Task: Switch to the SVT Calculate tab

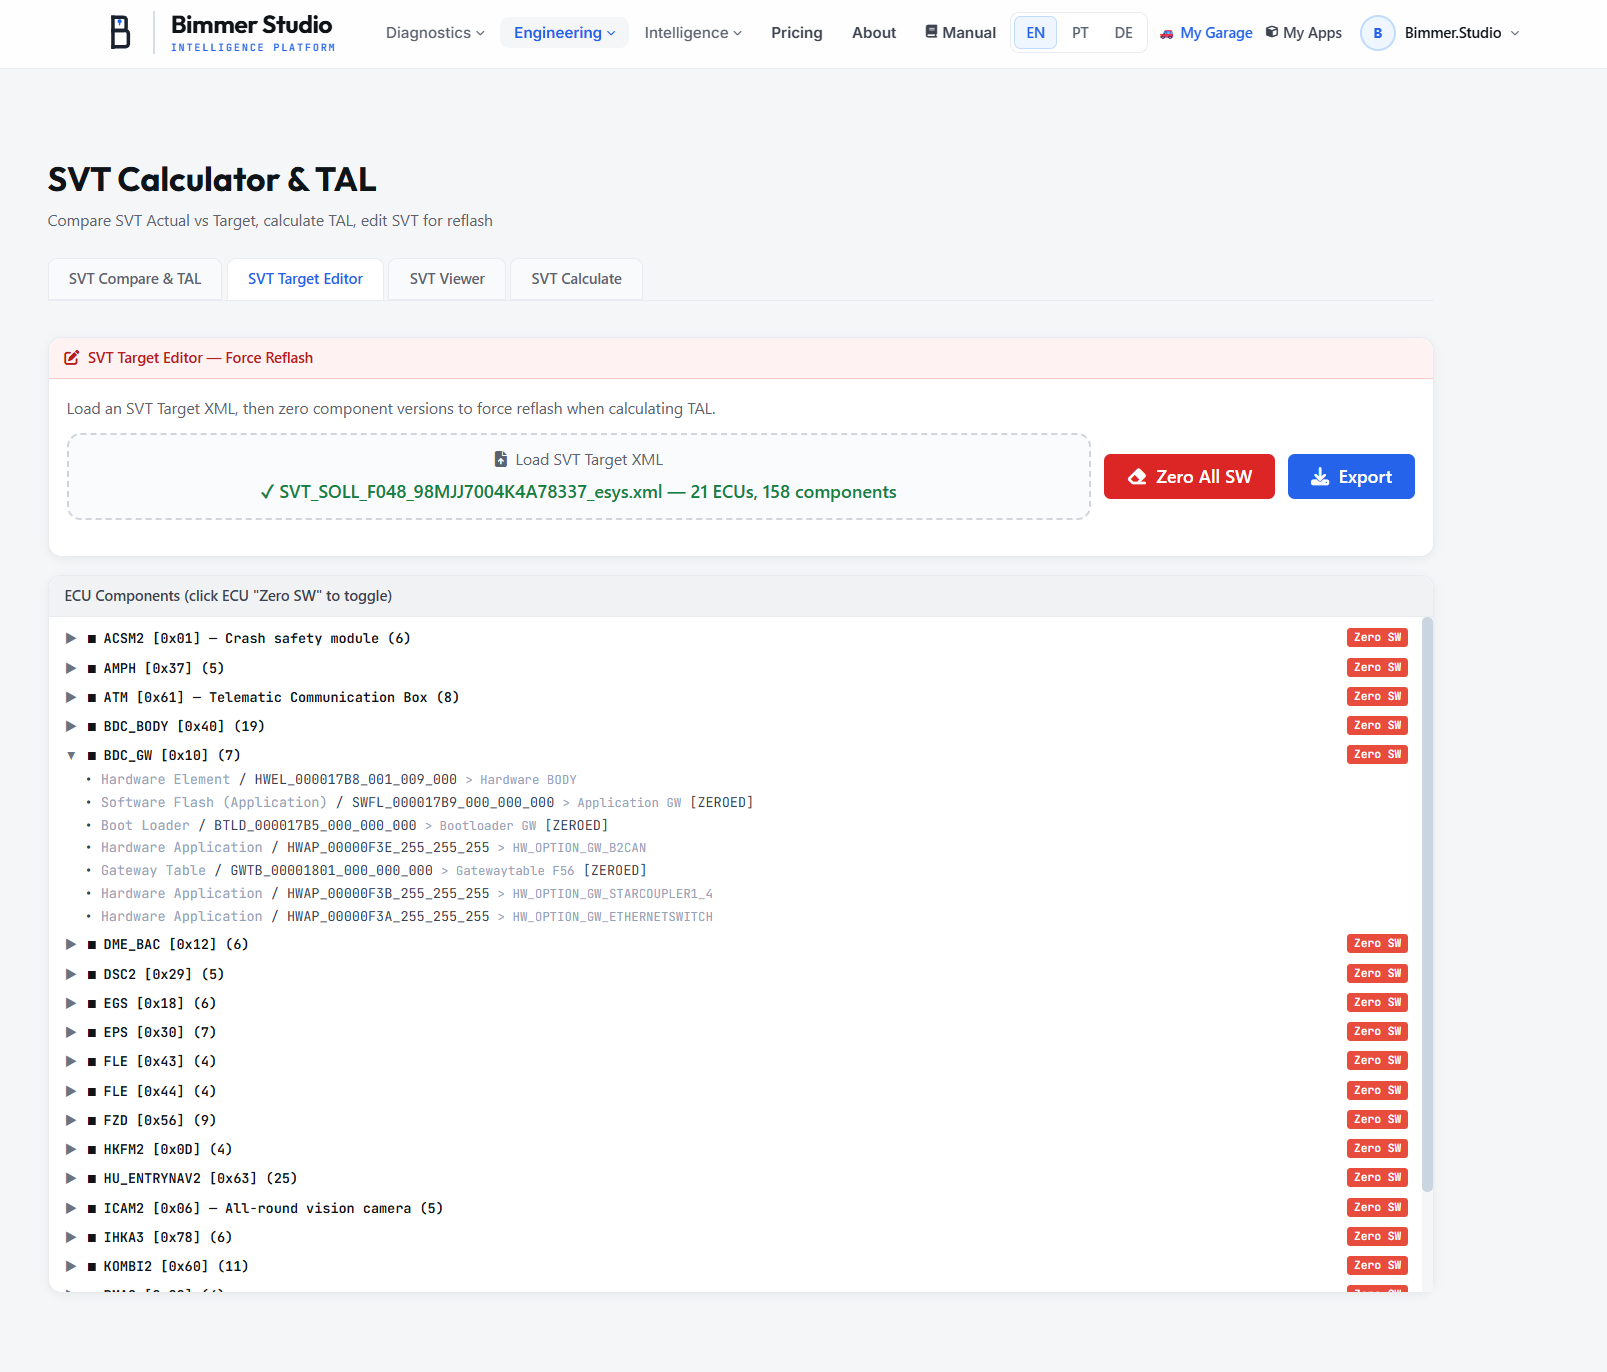Action: coord(576,279)
